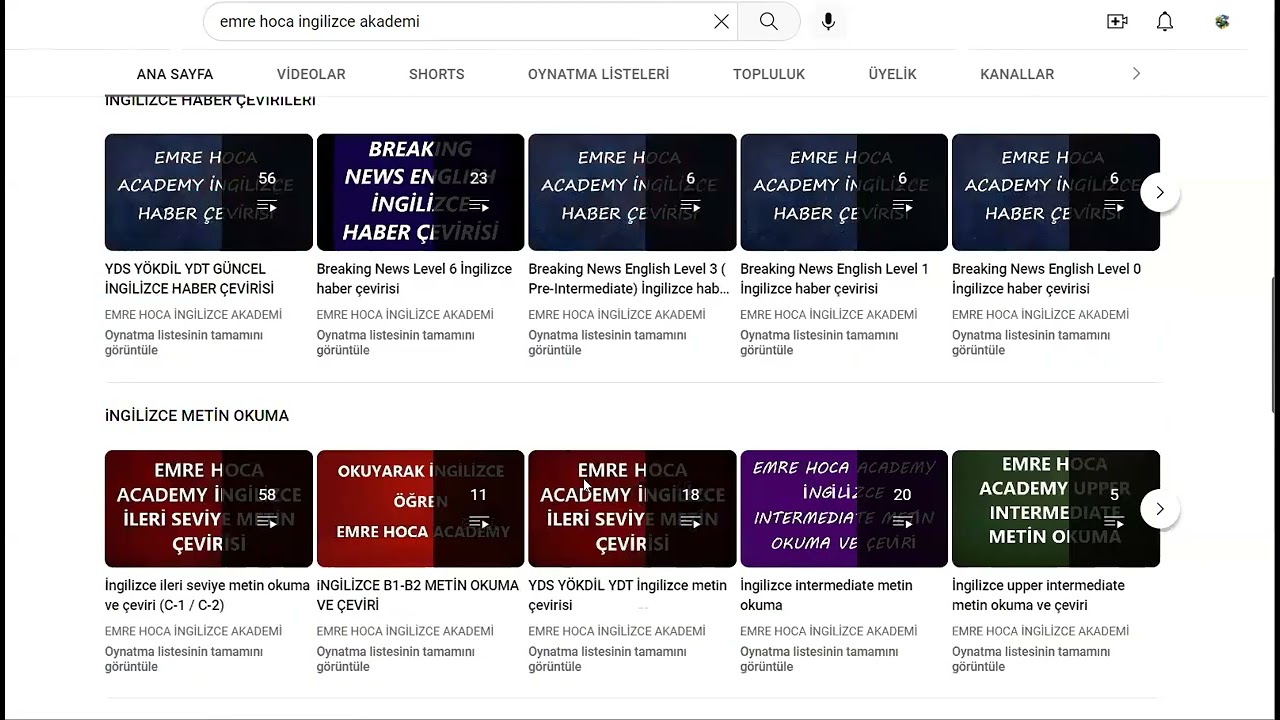Switch to the VİDEOLAR tab
This screenshot has height=720, width=1280.
click(311, 74)
